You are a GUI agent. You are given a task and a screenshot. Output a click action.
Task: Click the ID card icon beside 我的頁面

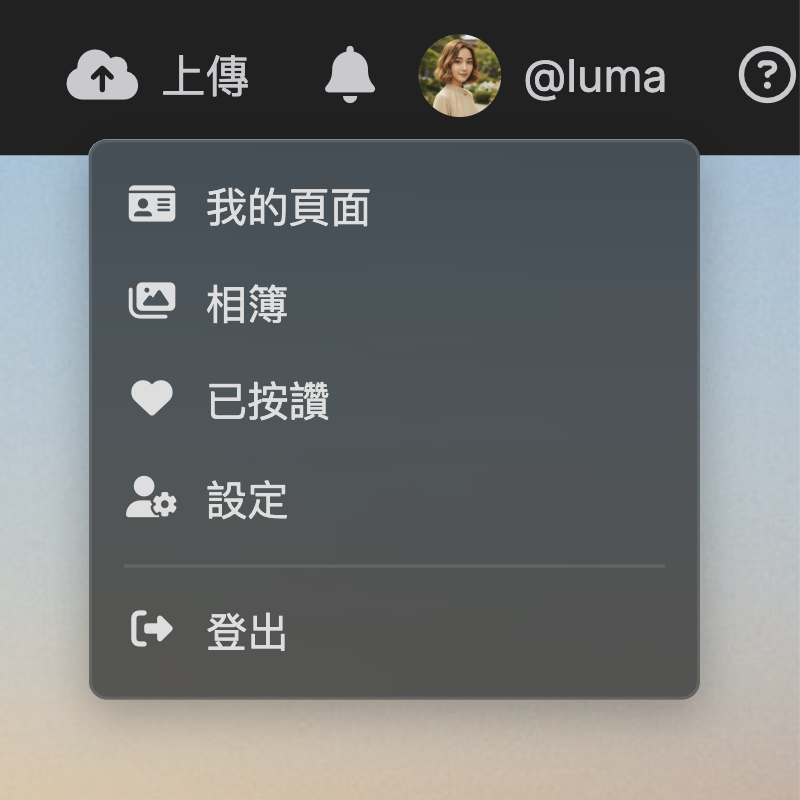click(x=152, y=204)
